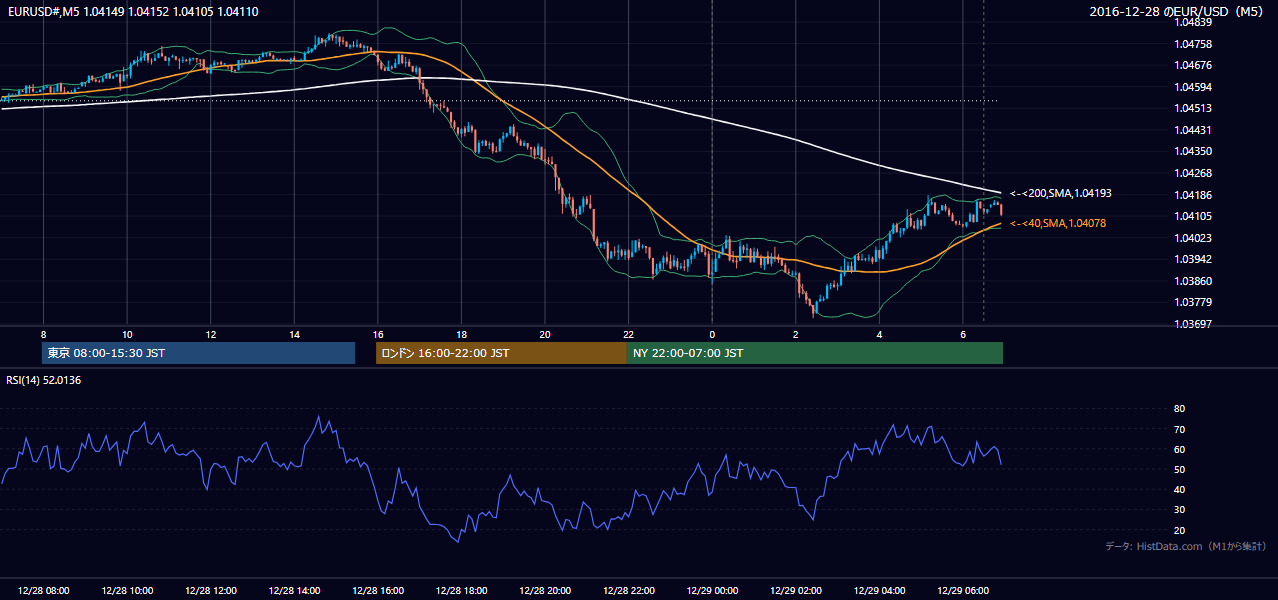The width and height of the screenshot is (1278, 600).
Task: Click hour label 2 under the price chart
Action: pyautogui.click(x=795, y=334)
